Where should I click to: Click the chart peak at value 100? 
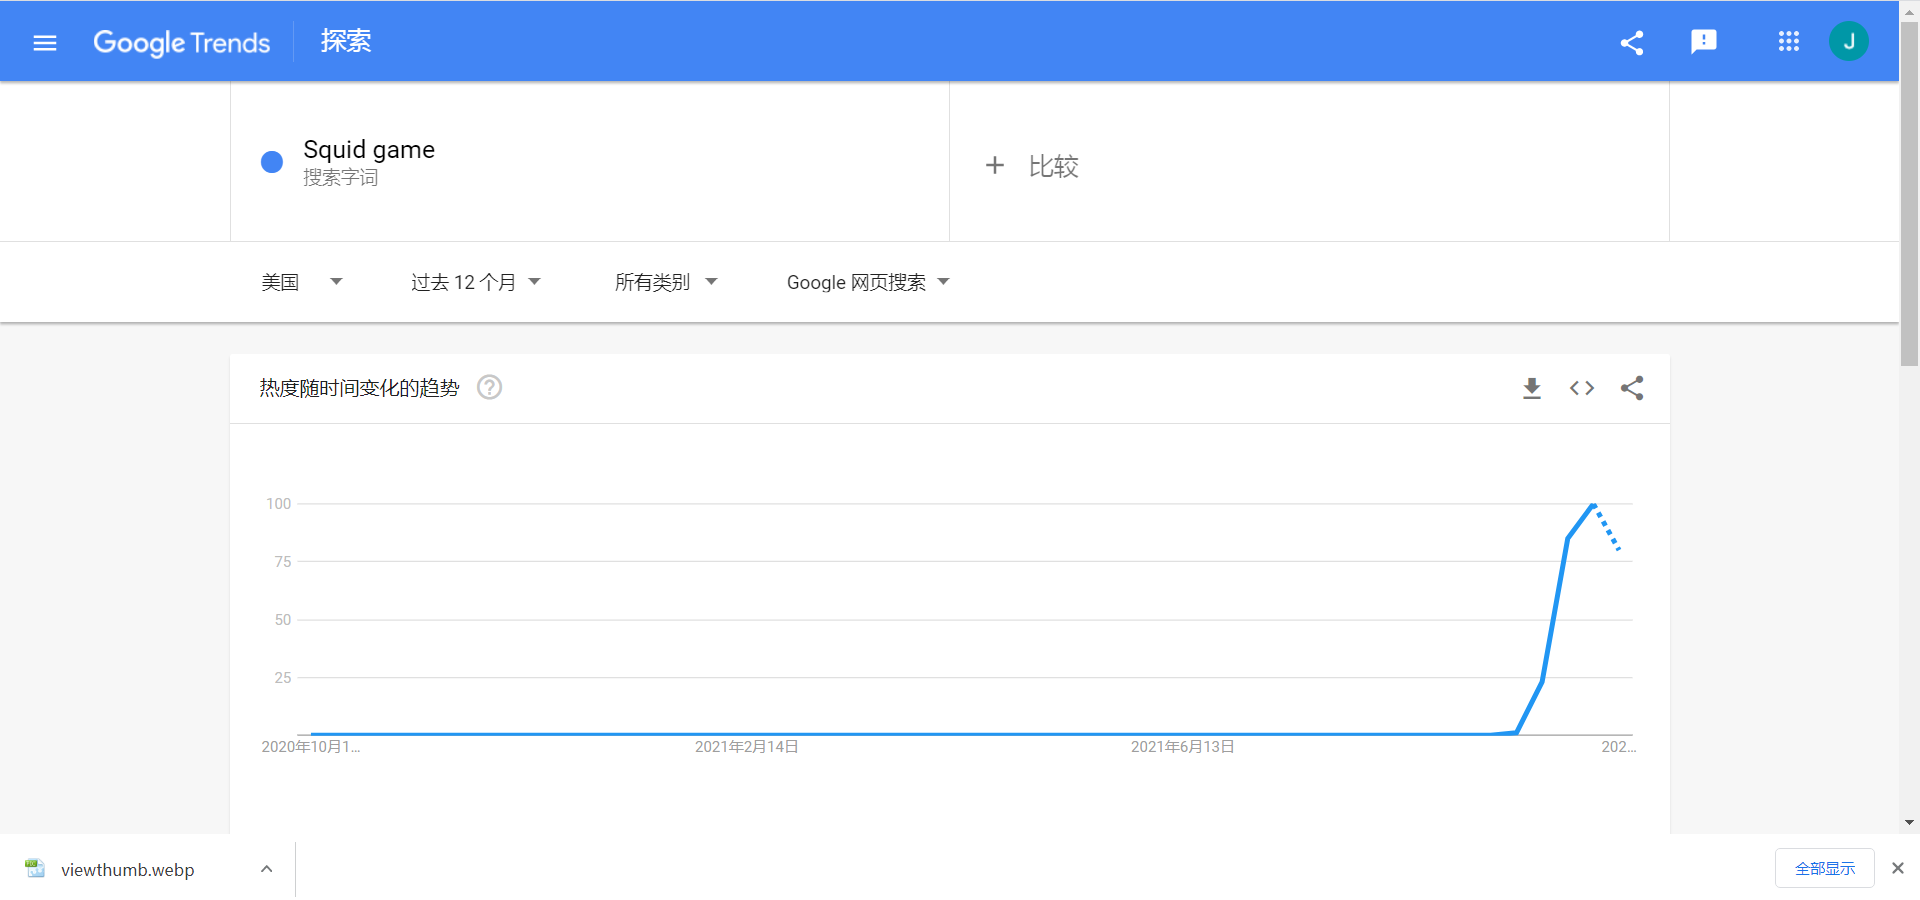point(1593,505)
